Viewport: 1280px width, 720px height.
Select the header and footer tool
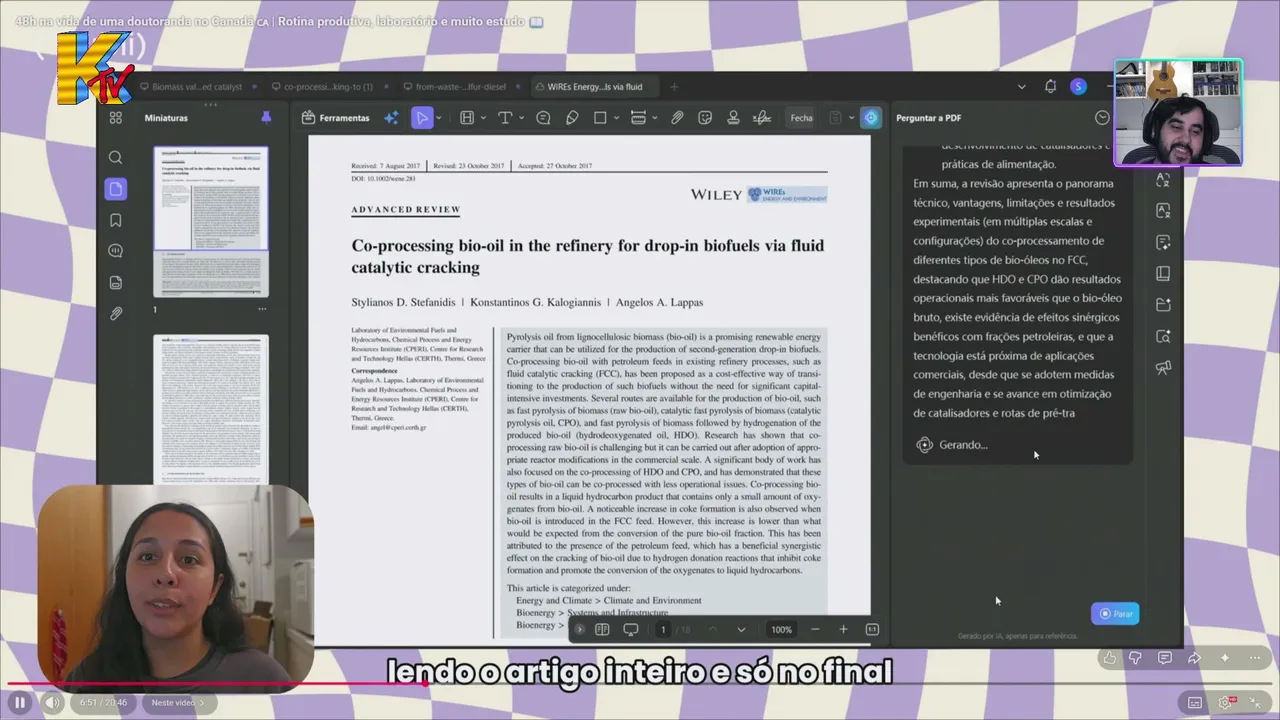(638, 118)
